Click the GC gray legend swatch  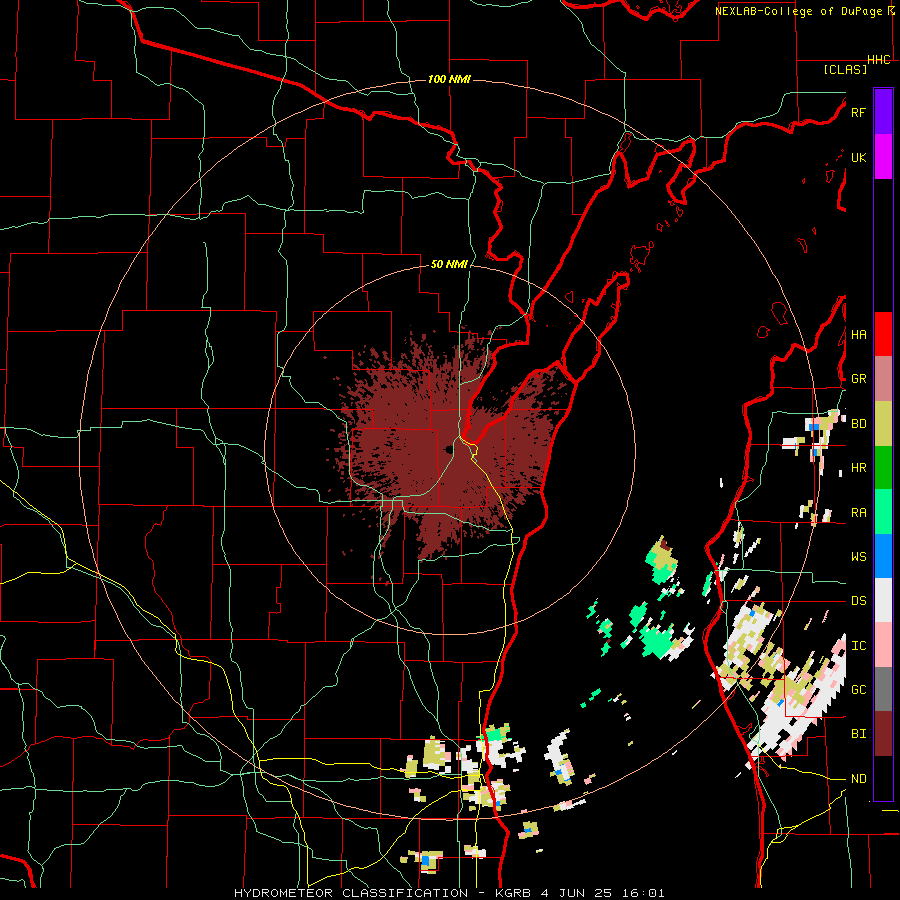point(883,689)
